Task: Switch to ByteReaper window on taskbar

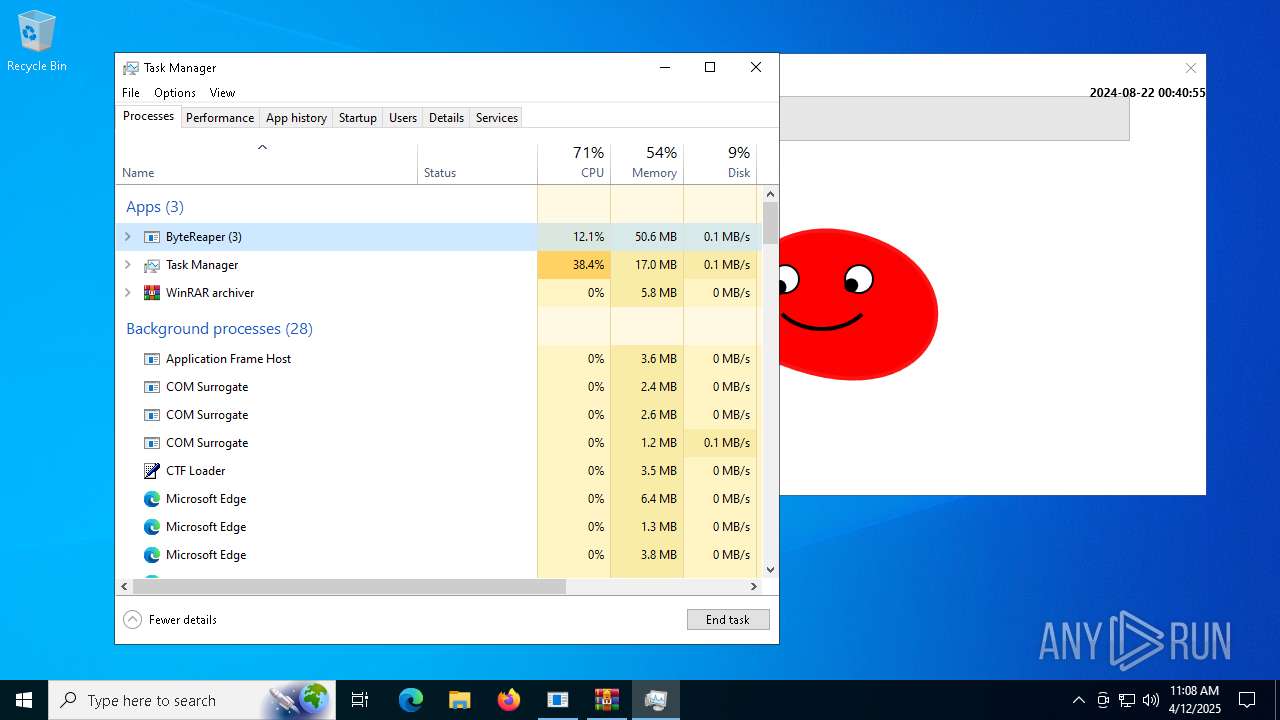Action: pos(557,700)
